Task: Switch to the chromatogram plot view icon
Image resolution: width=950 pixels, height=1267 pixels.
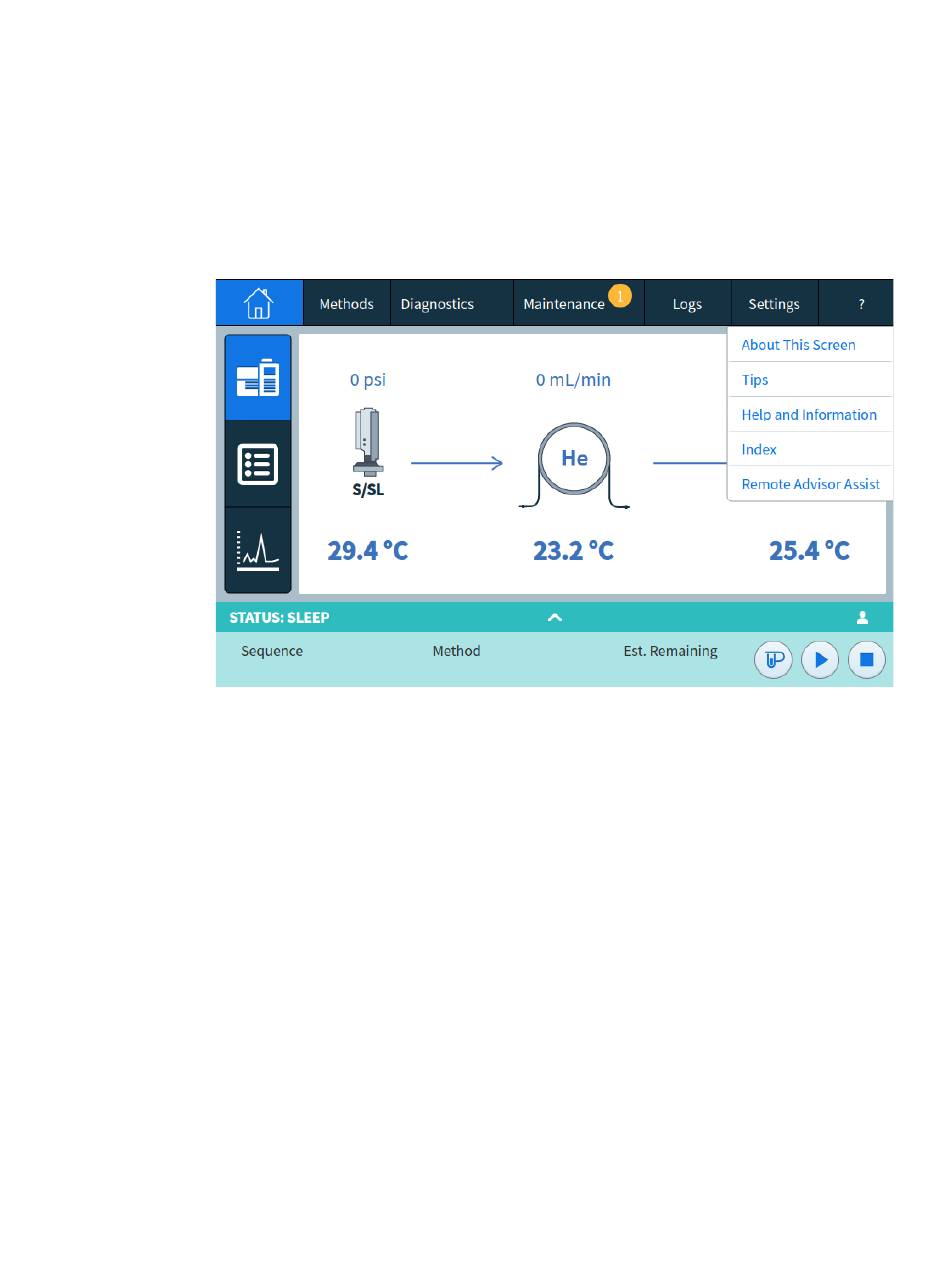Action: coord(258,551)
